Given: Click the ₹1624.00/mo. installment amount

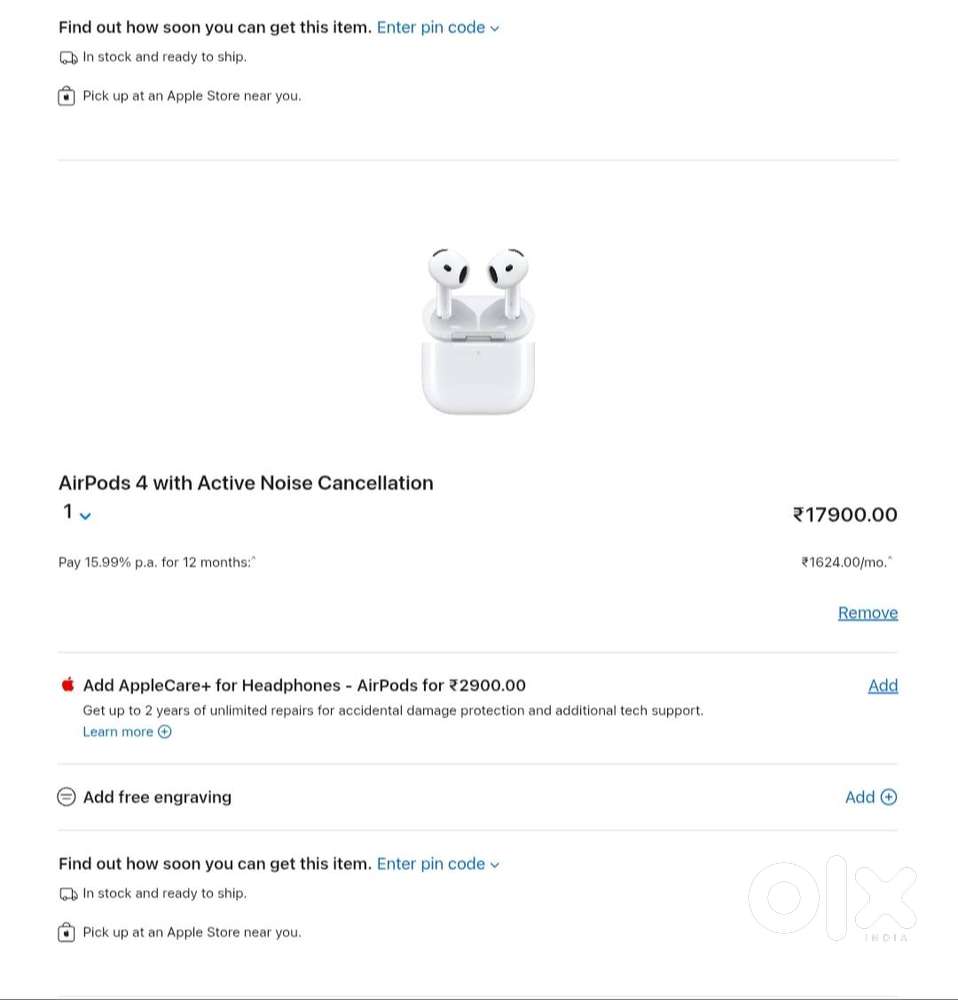Looking at the screenshot, I should tap(845, 563).
